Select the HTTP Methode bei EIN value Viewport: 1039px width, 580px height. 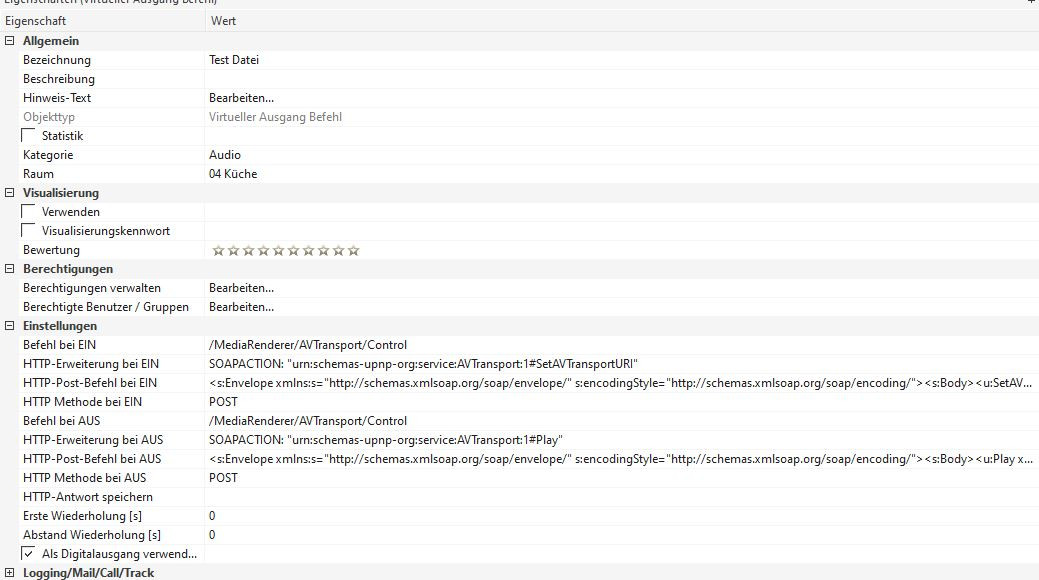click(x=223, y=402)
